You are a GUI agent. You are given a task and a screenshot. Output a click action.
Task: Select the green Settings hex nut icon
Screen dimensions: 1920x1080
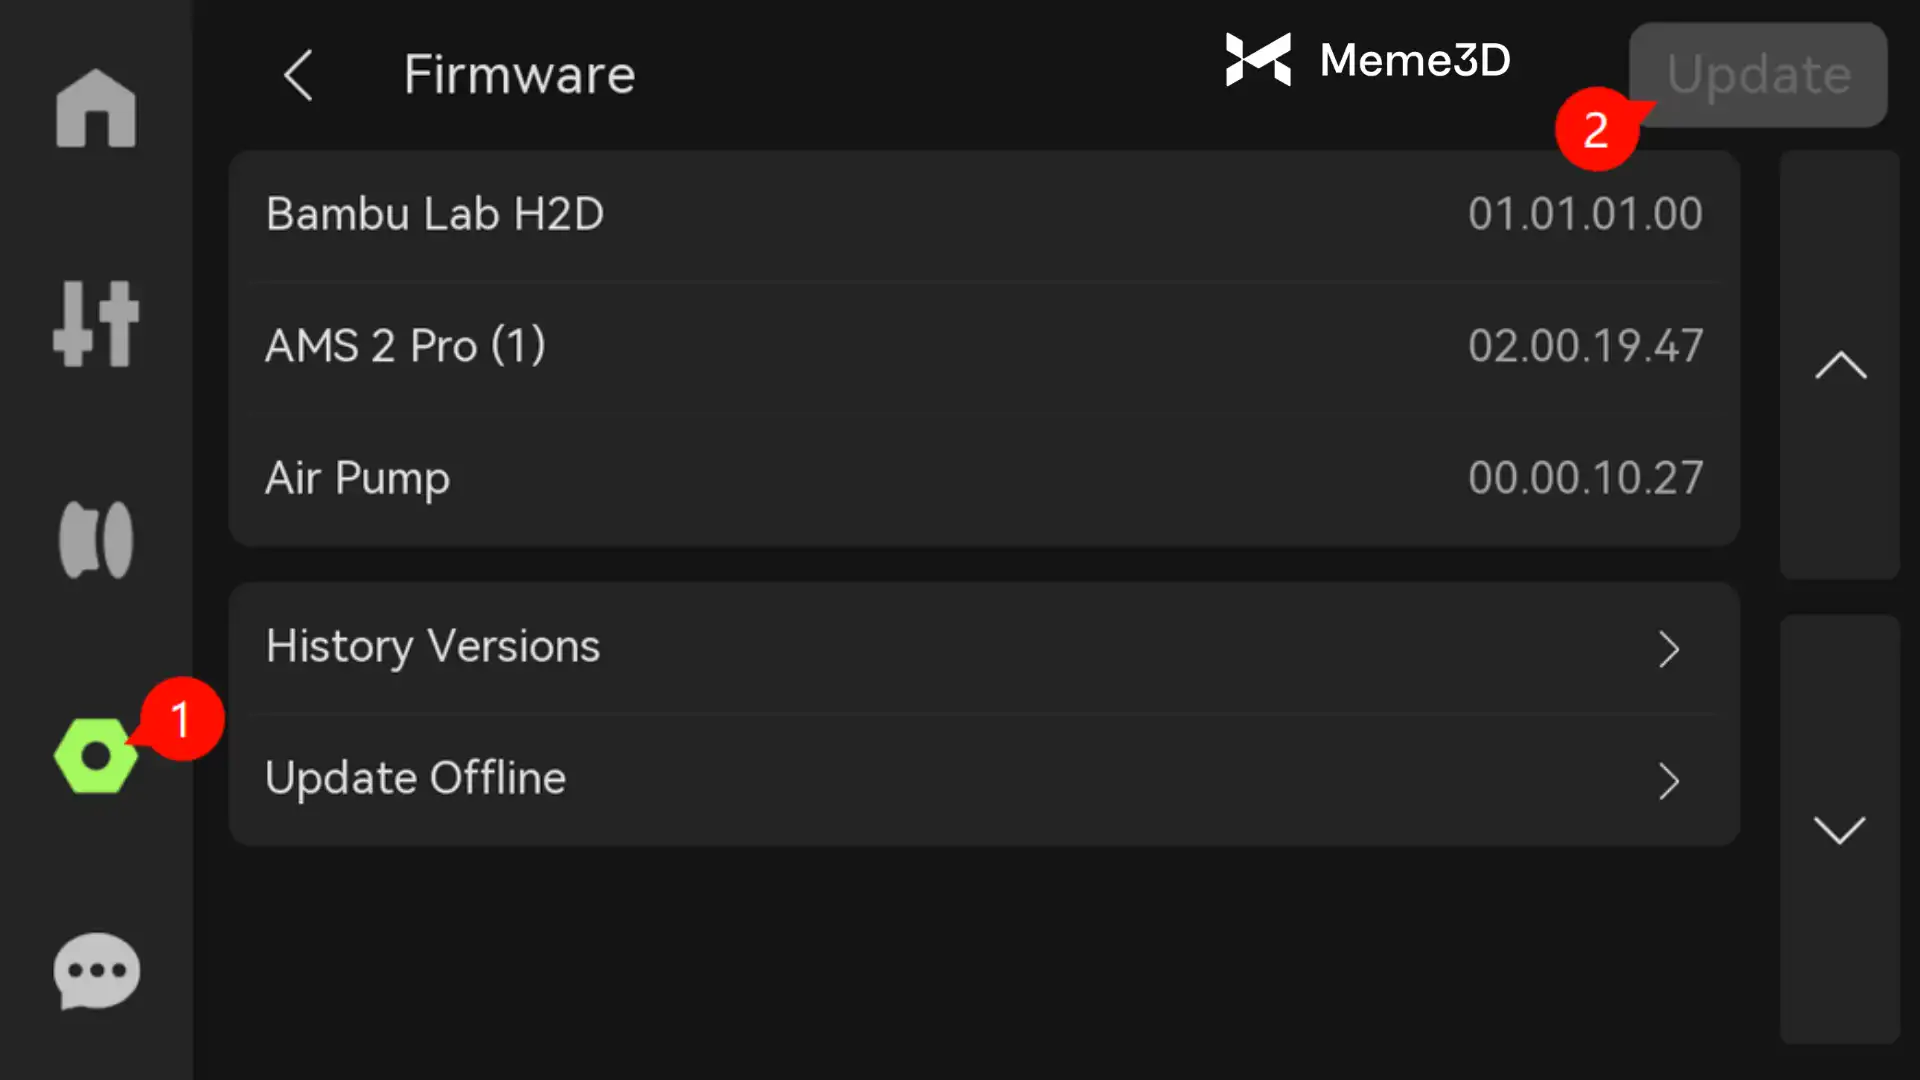coord(95,756)
